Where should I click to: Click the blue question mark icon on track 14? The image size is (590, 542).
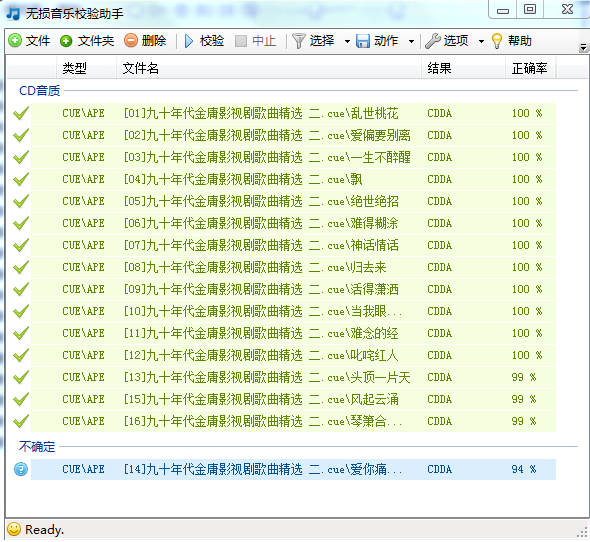[x=21, y=469]
